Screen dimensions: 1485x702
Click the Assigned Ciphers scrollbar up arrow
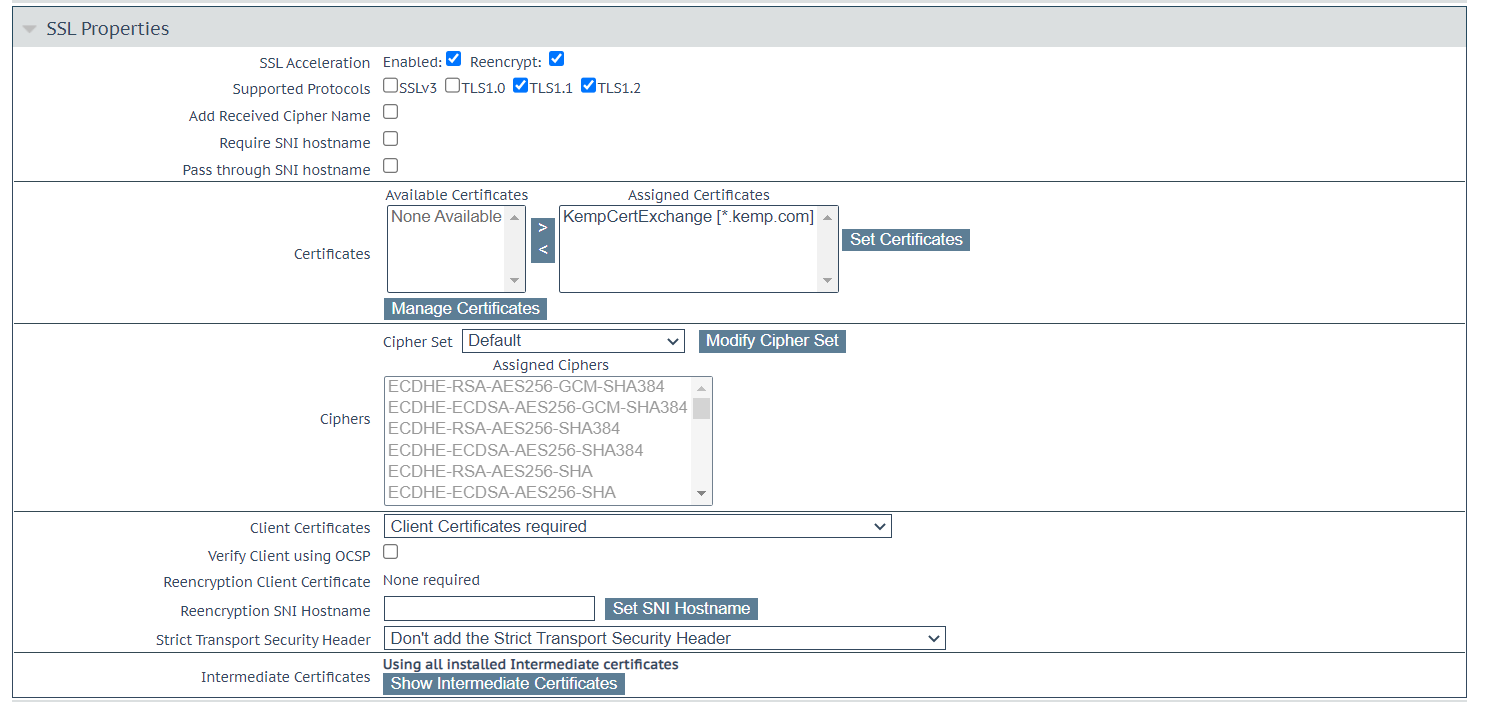pos(702,388)
